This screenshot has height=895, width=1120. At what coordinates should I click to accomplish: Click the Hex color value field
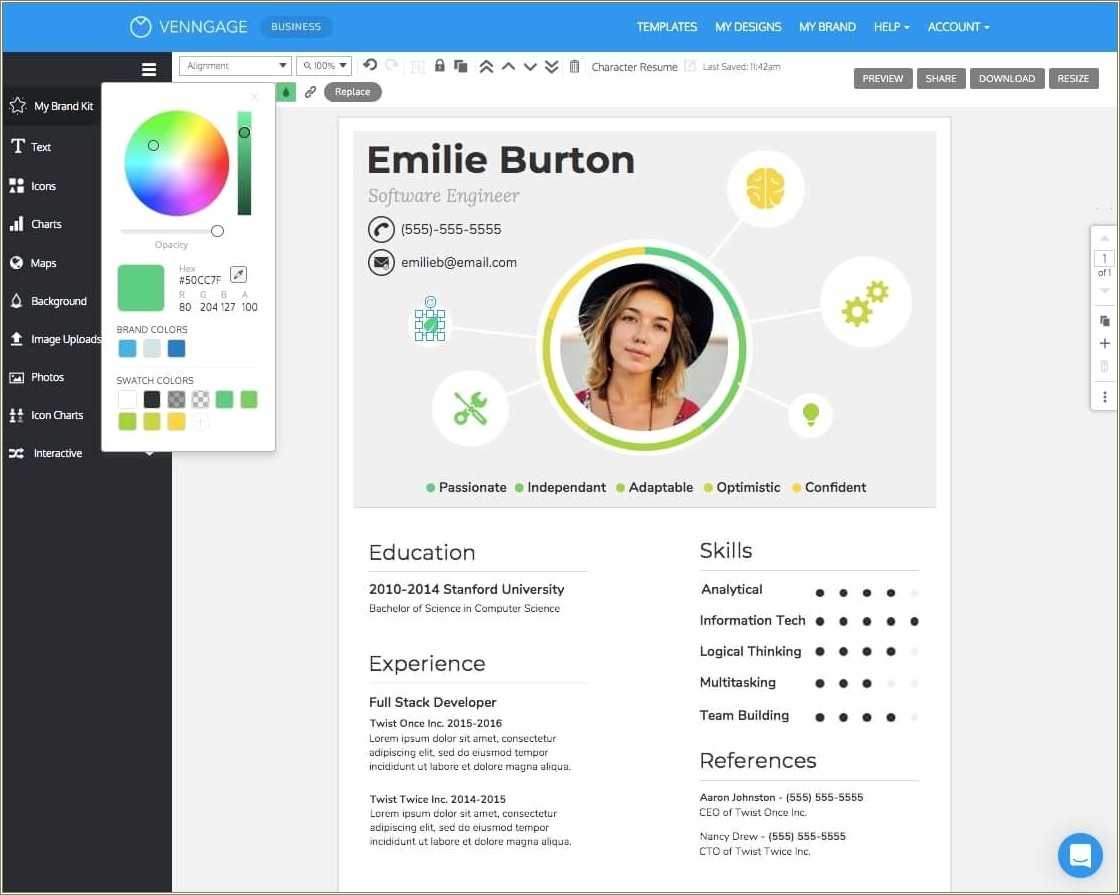coord(199,281)
